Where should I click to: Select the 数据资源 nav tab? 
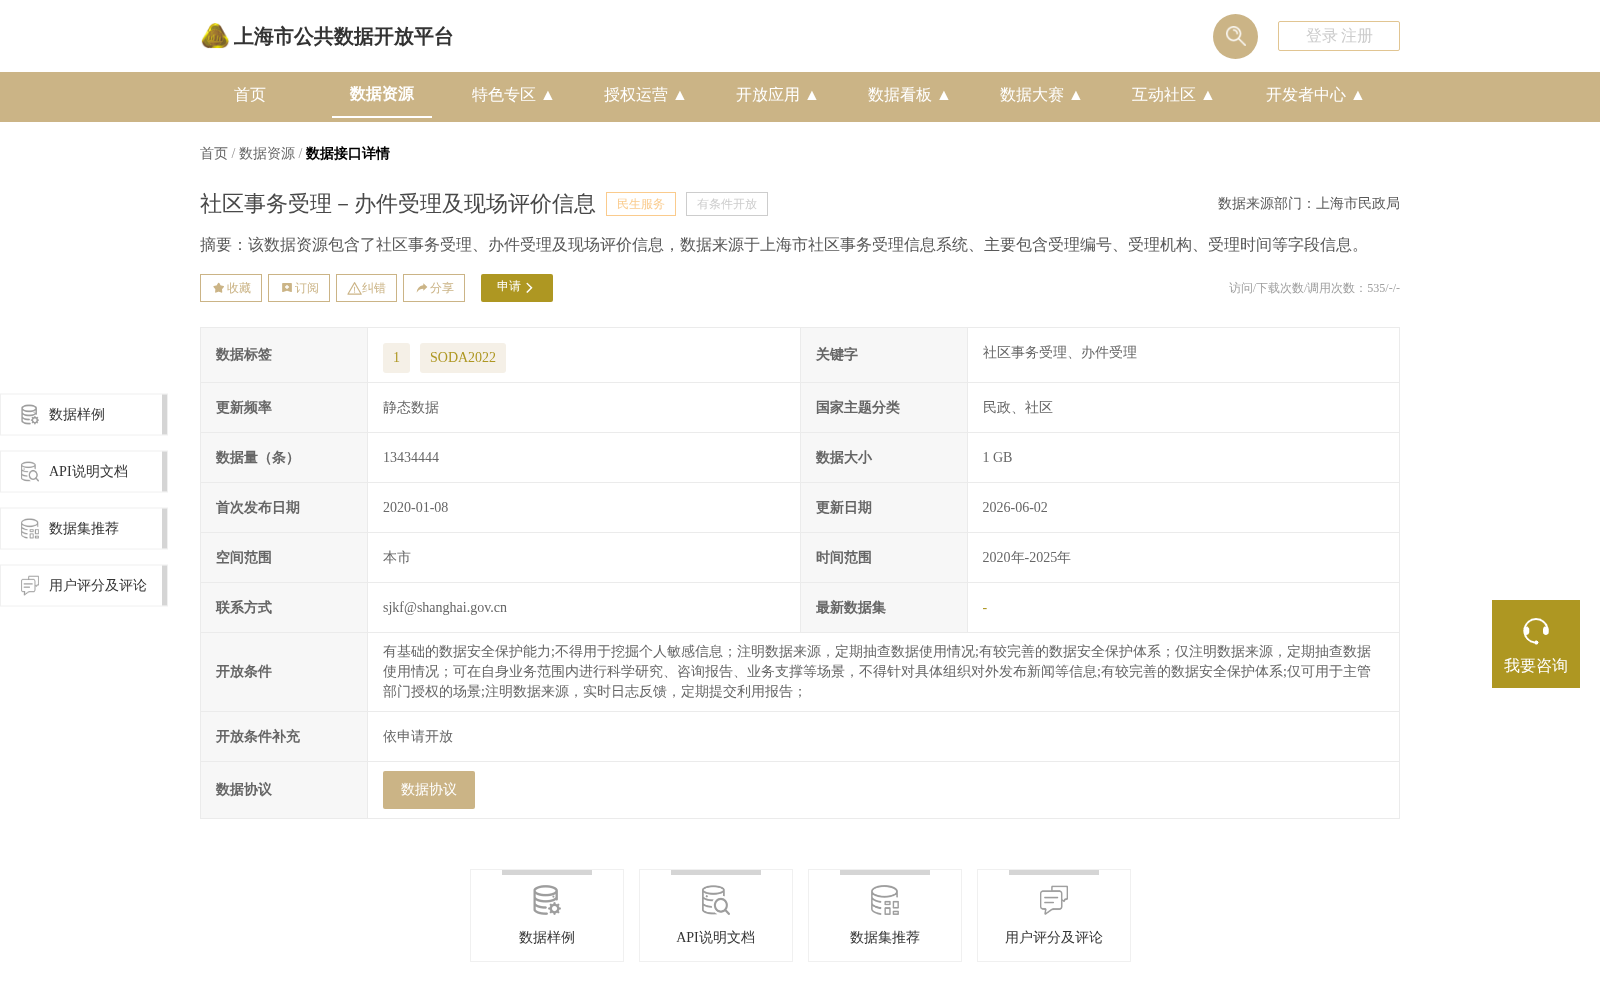click(382, 94)
